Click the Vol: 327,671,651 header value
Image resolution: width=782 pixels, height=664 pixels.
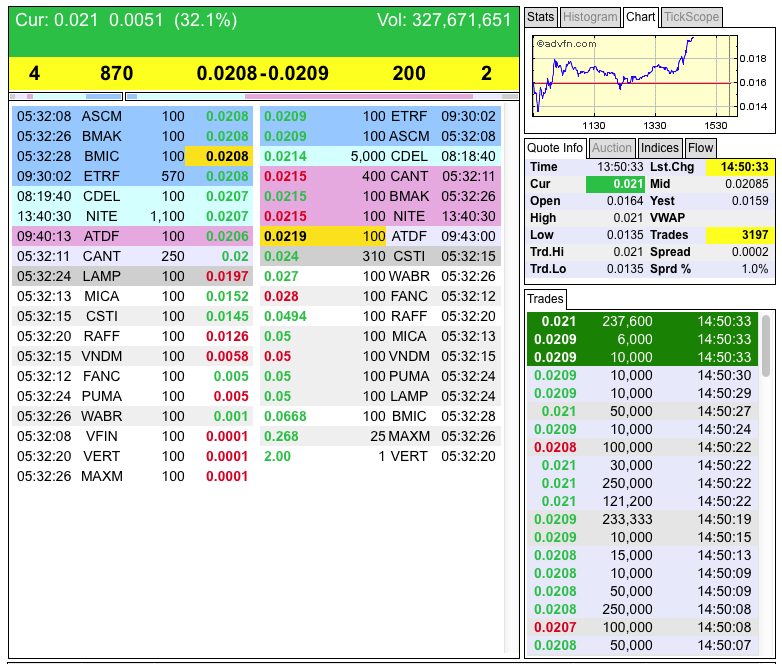point(444,20)
